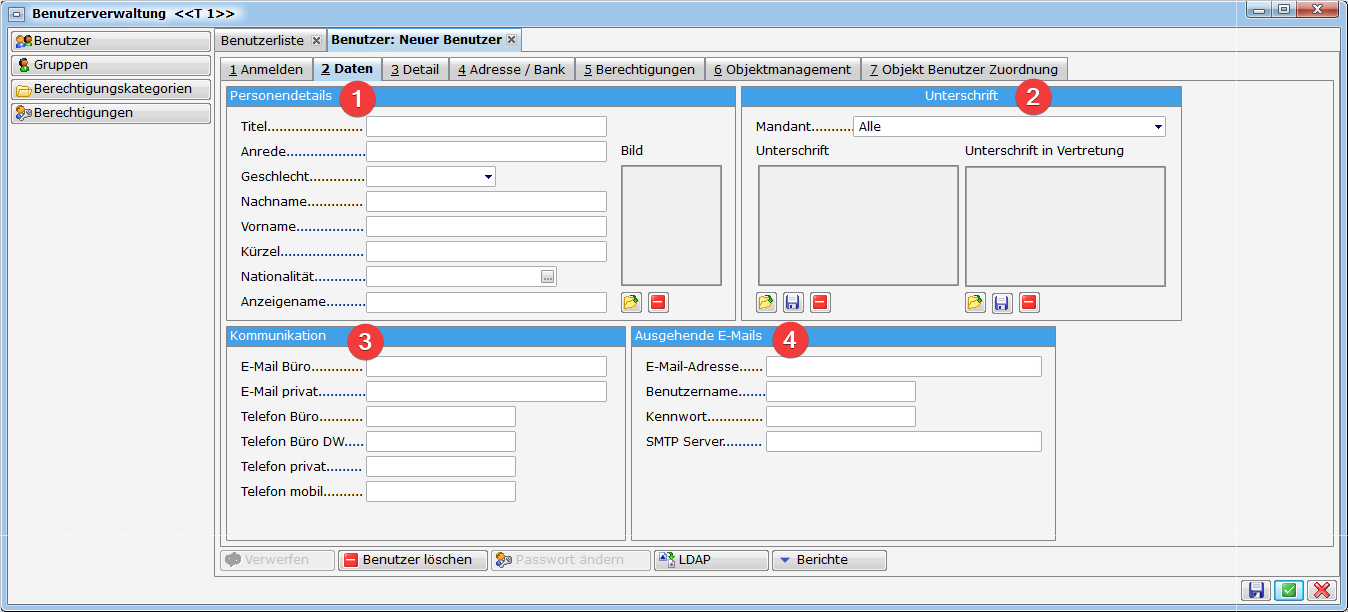Close the Benutzerliste tab
Image resolution: width=1348 pixels, height=612 pixels.
pyautogui.click(x=316, y=40)
